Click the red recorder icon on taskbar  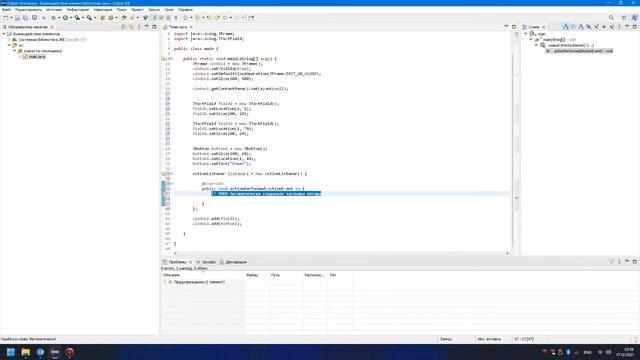coord(69,352)
